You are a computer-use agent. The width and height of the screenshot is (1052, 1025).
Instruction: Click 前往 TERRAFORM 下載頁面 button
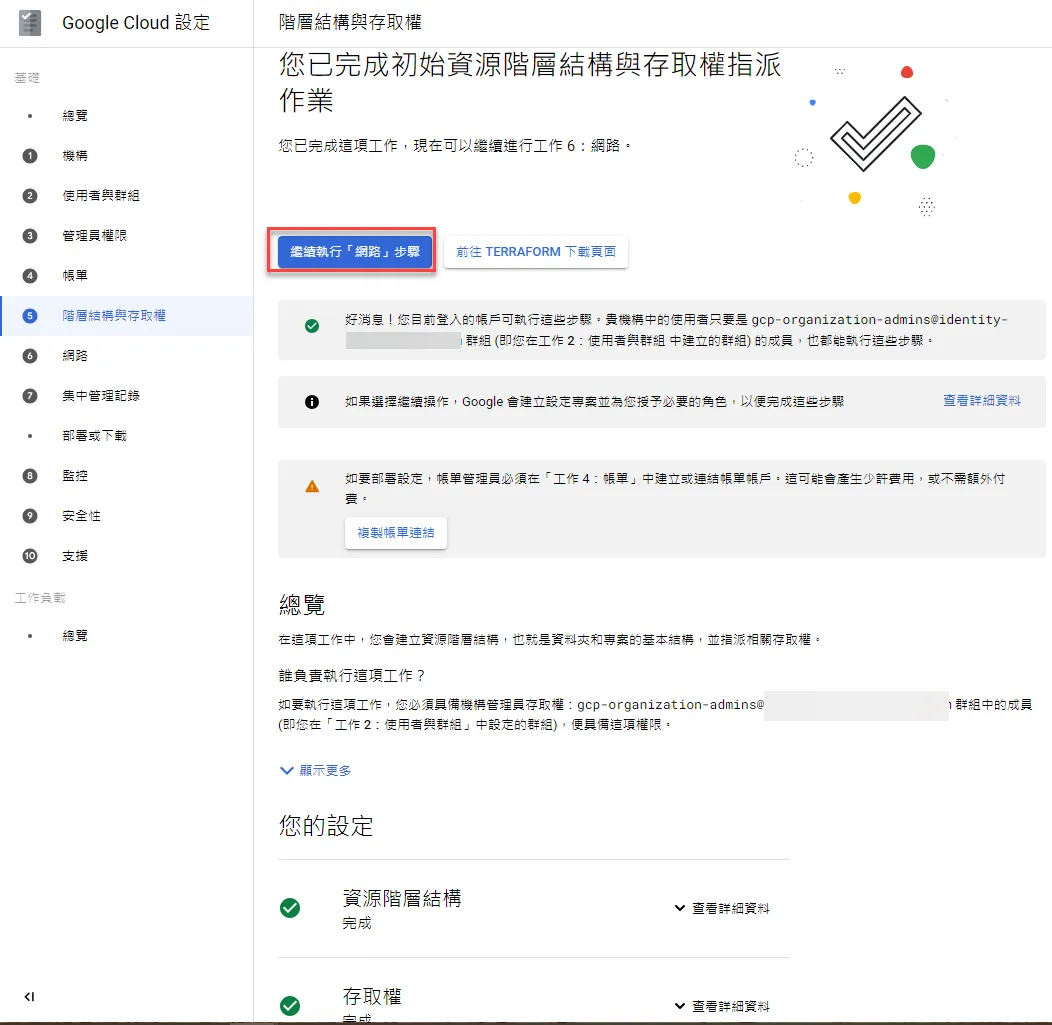click(x=535, y=252)
